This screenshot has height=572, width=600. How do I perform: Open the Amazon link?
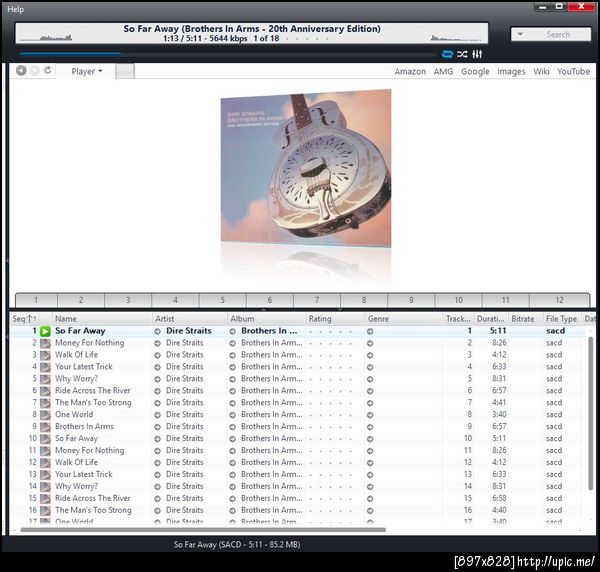pyautogui.click(x=410, y=72)
